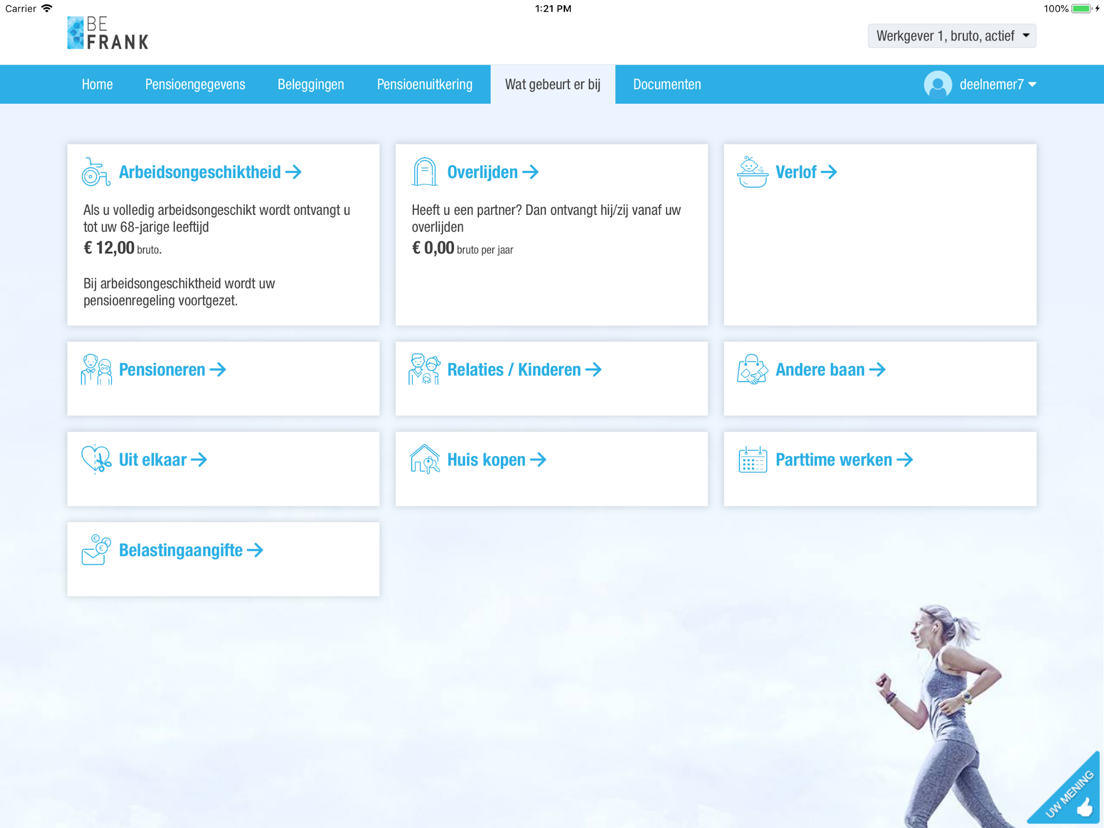Click the 1:21 PM clock in status bar
Screen dimensions: 1104x828
[553, 8]
